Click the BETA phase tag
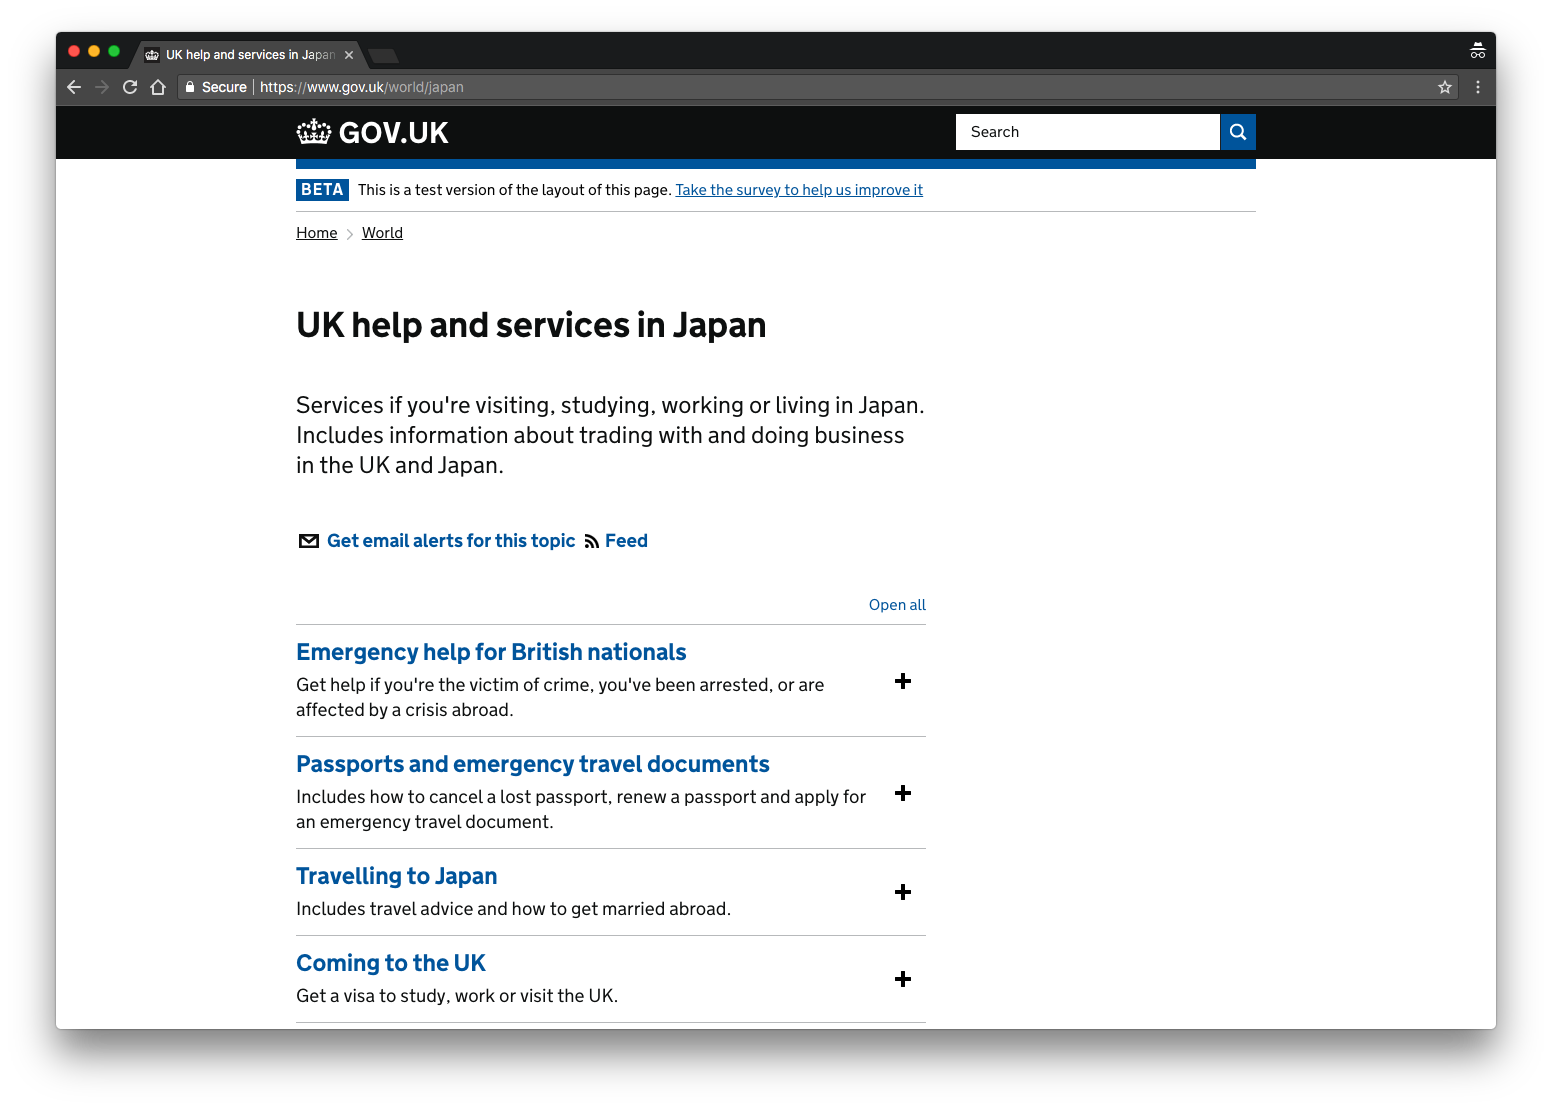Viewport: 1552px width, 1109px height. pos(322,190)
